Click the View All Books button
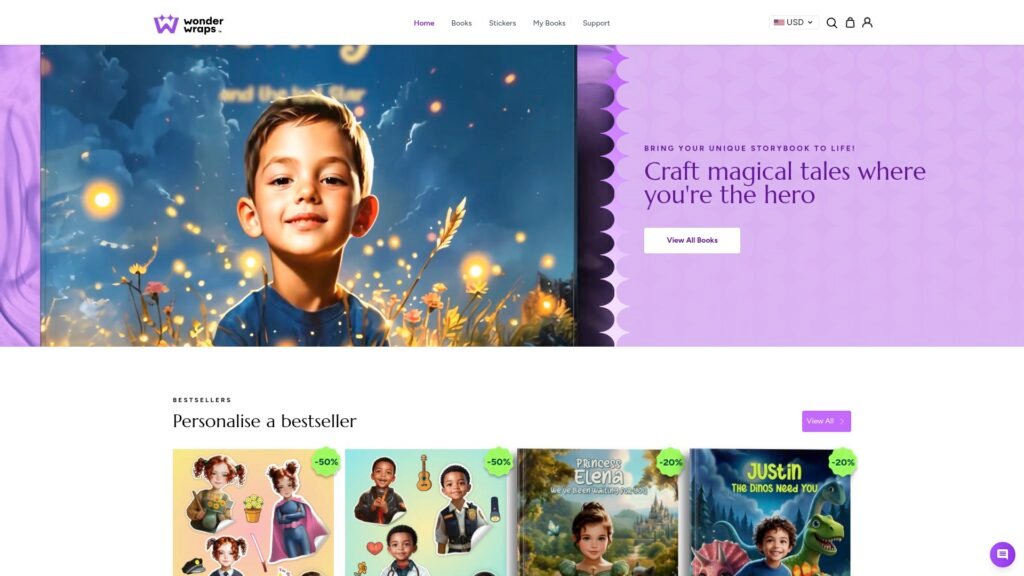The width and height of the screenshot is (1024, 576). coord(692,240)
